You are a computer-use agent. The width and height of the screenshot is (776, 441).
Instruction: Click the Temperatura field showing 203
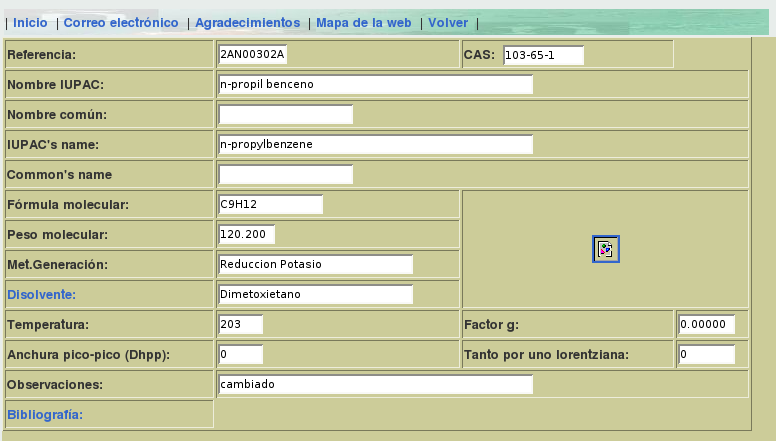tap(240, 324)
